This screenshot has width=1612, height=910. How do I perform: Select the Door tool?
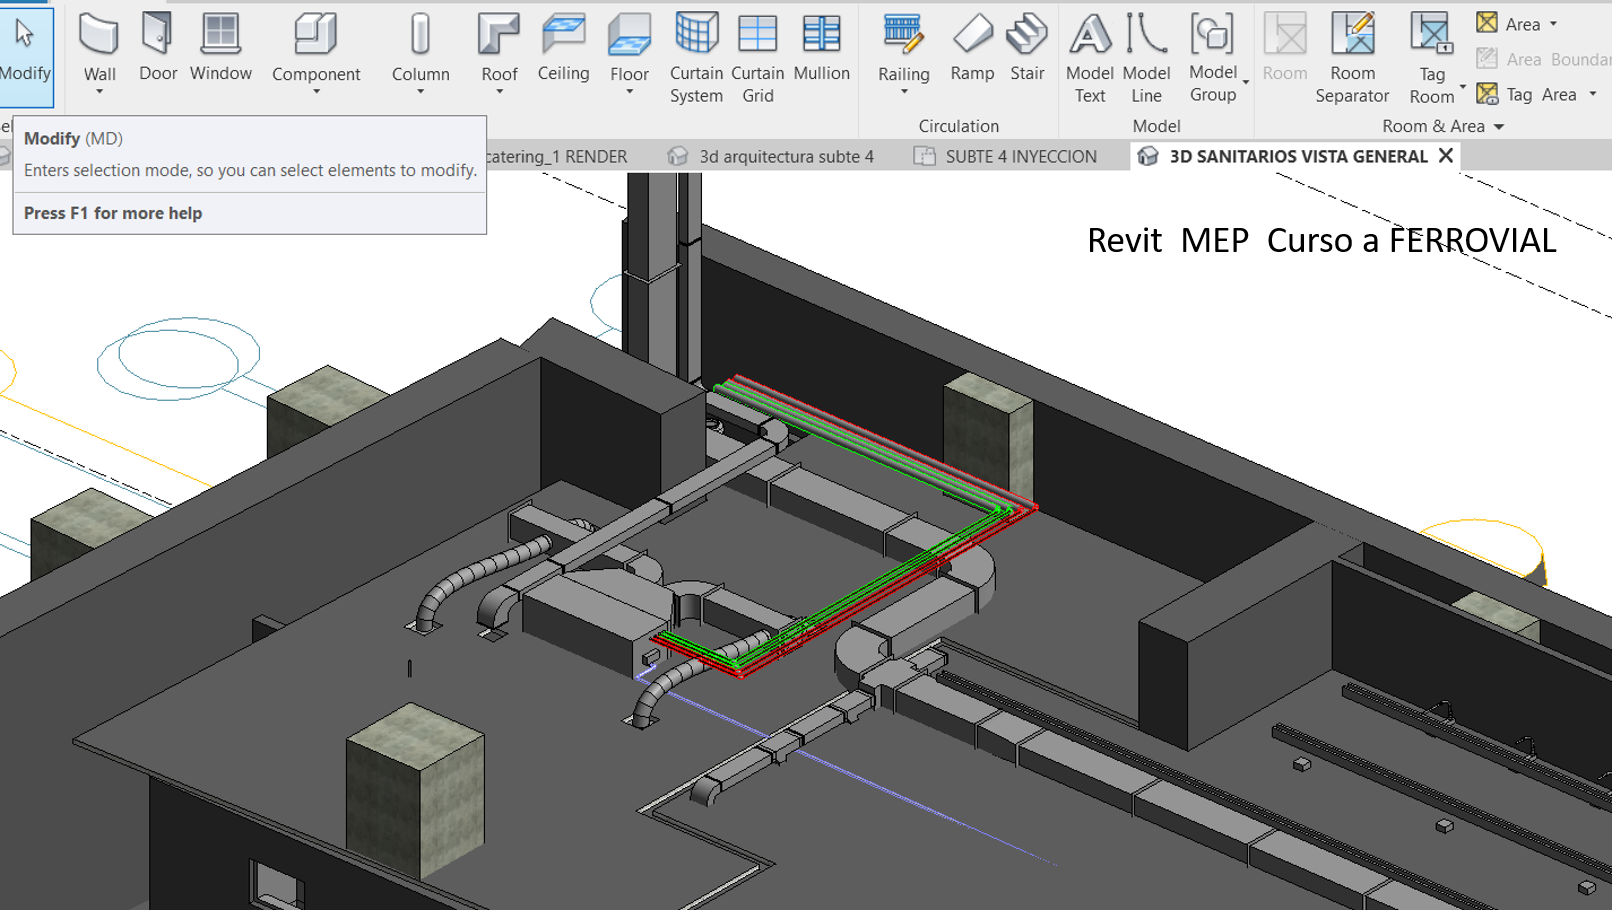click(x=157, y=47)
